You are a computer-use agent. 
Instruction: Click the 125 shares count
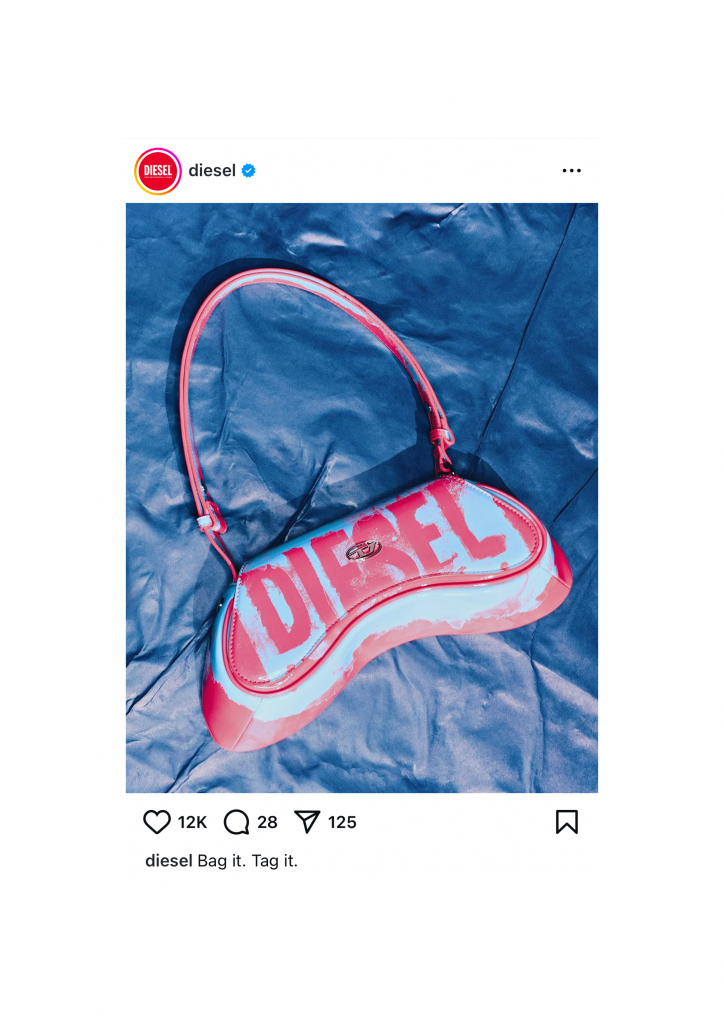[x=342, y=822]
